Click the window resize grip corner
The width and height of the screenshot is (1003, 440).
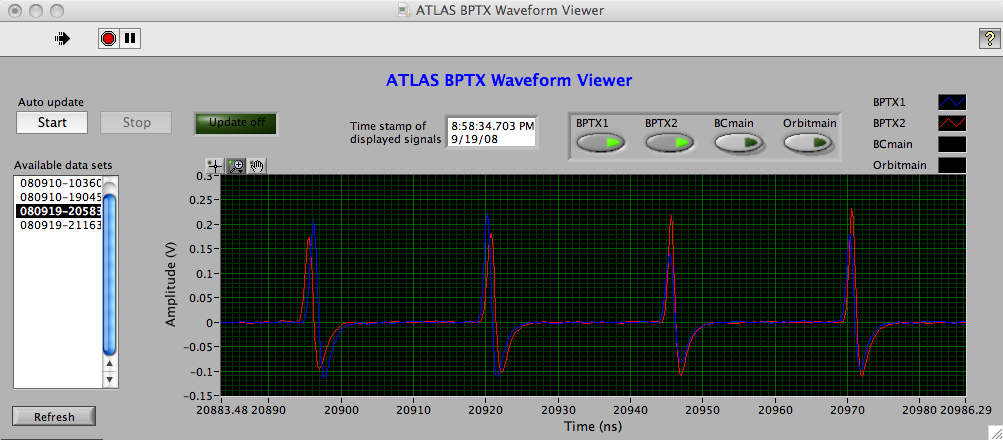995,433
